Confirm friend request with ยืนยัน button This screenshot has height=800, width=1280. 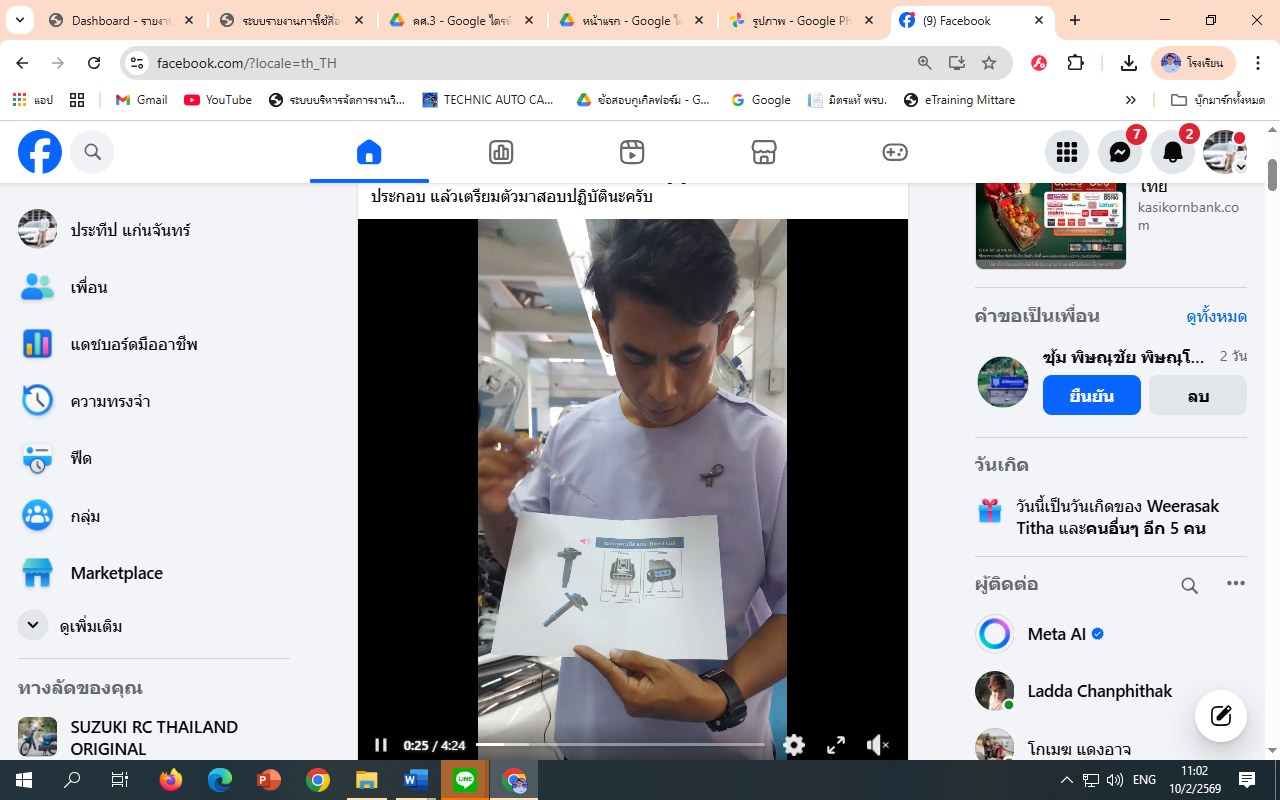pos(1091,396)
